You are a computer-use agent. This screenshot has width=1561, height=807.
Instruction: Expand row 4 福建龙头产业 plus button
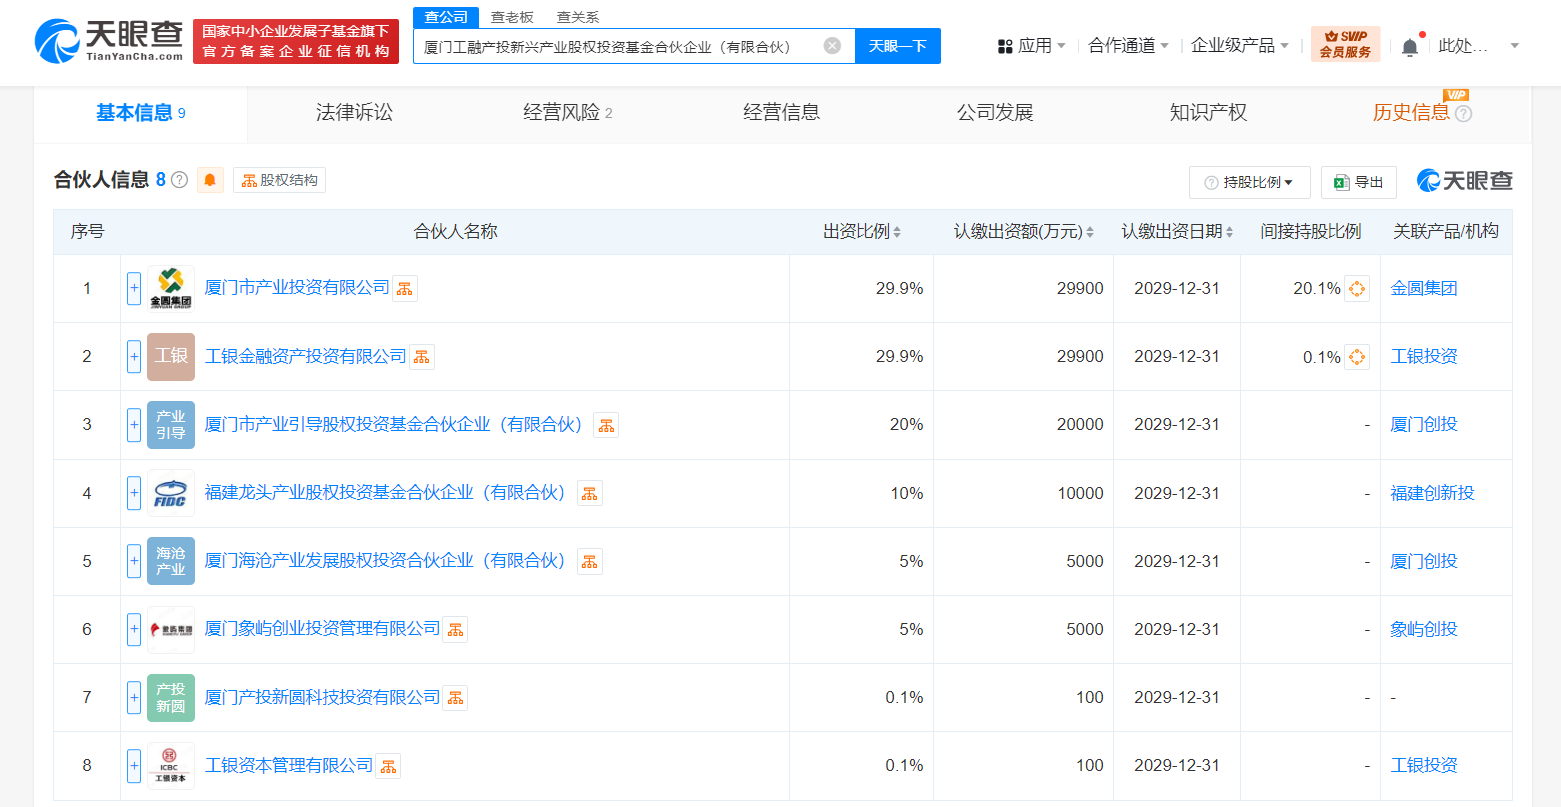point(134,493)
